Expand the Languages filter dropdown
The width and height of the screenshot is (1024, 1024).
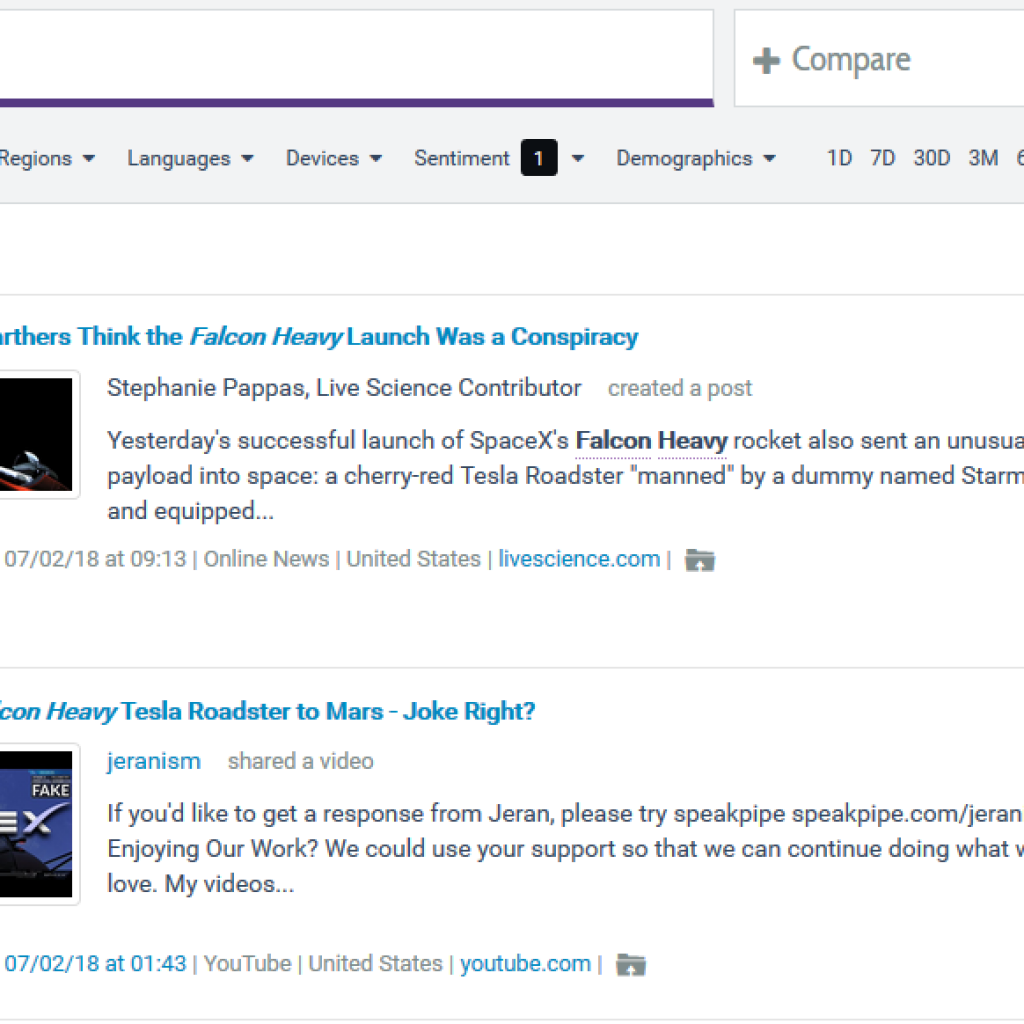[x=190, y=158]
